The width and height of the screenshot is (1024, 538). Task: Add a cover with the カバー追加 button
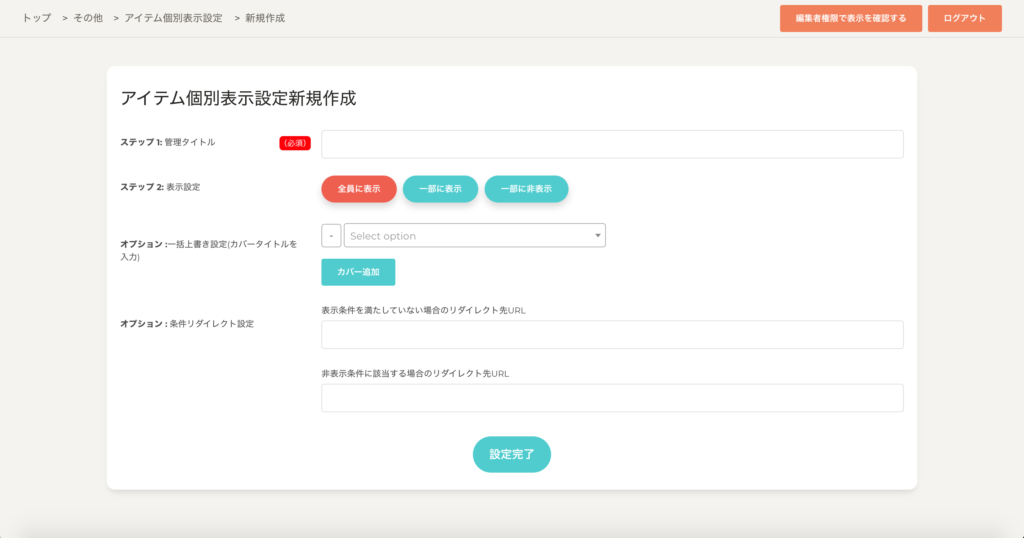[358, 272]
